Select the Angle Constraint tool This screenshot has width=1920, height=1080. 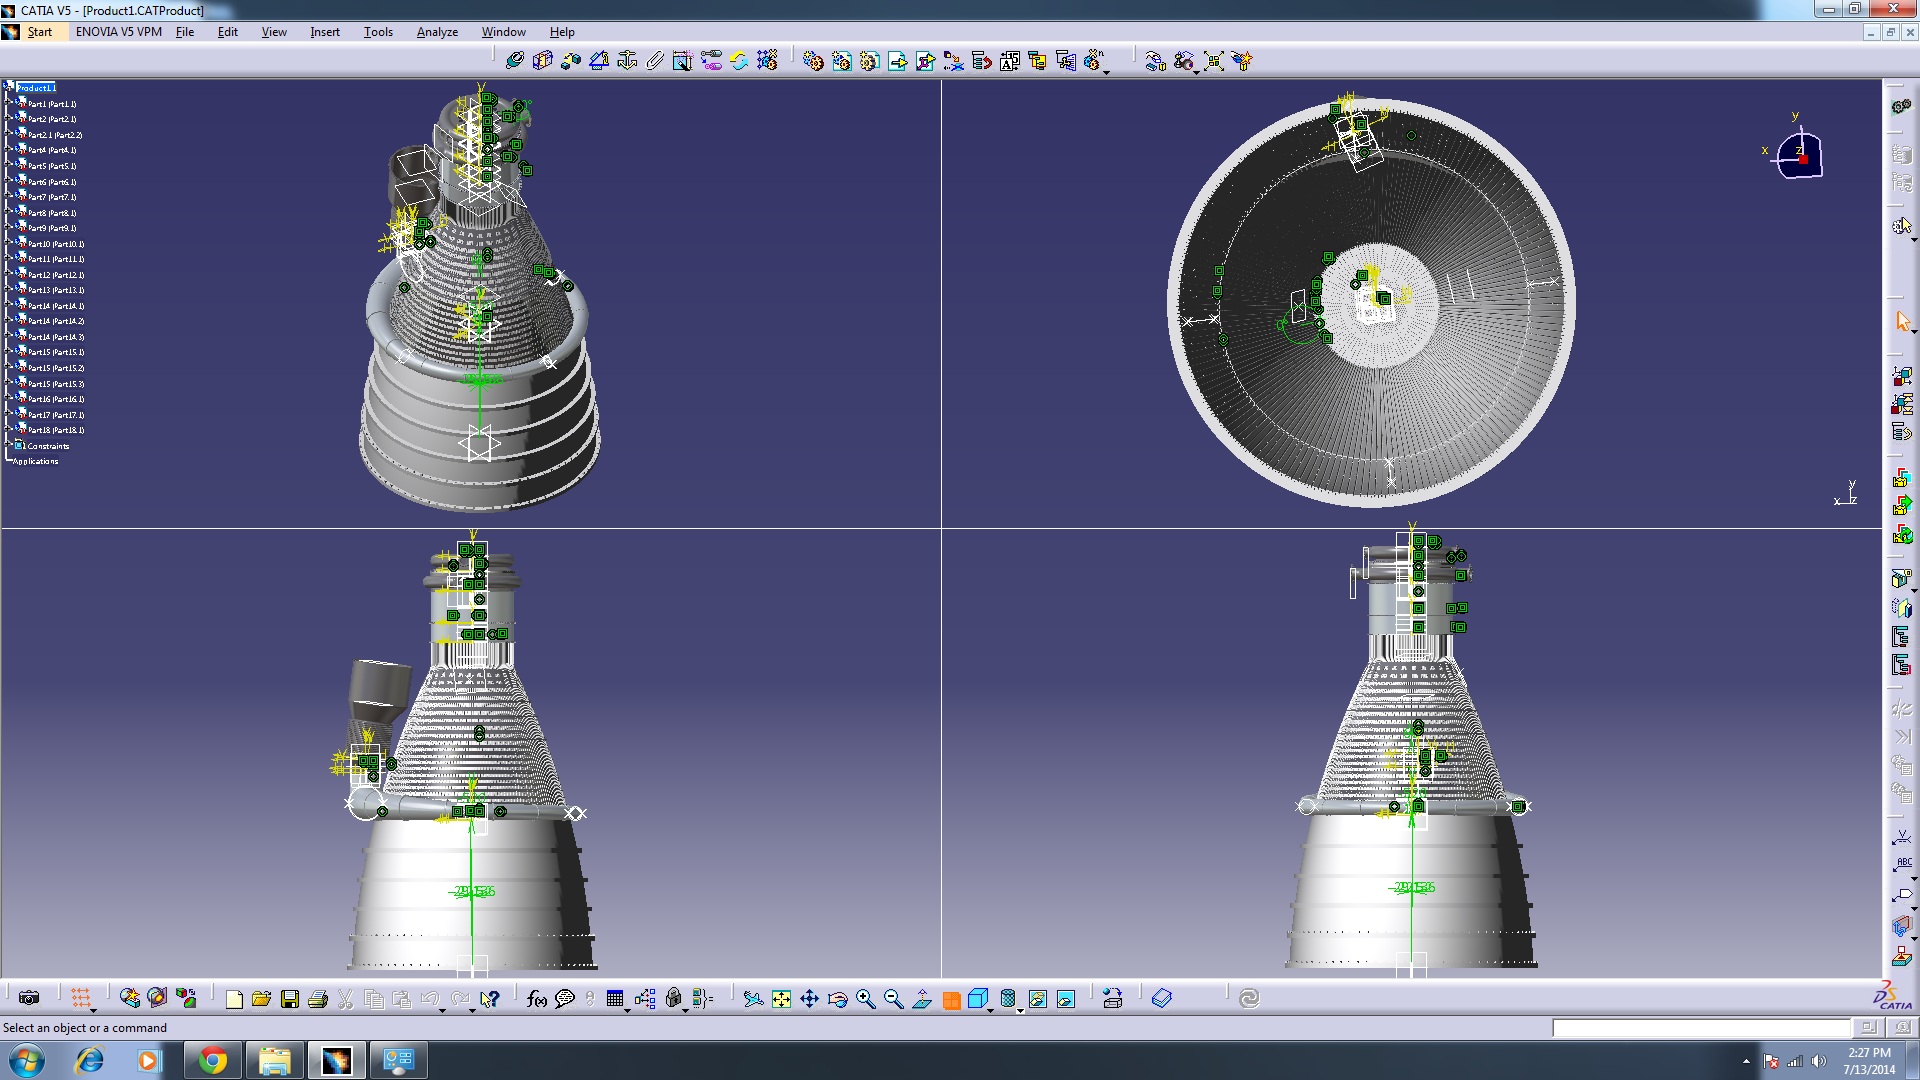[599, 61]
